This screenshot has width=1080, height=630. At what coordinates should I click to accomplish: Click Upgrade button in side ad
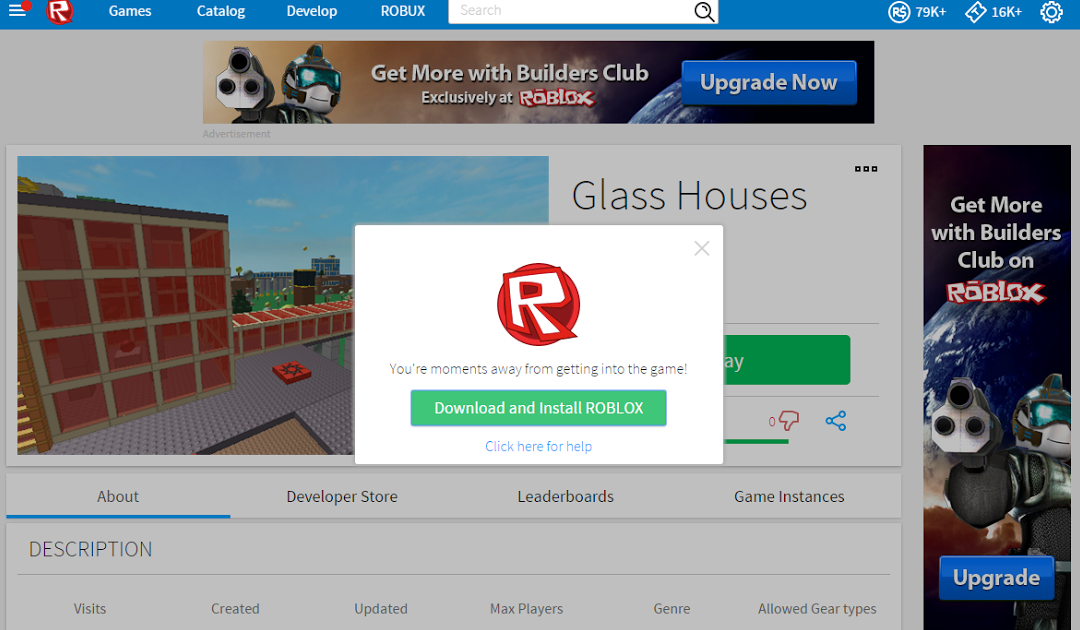(996, 578)
